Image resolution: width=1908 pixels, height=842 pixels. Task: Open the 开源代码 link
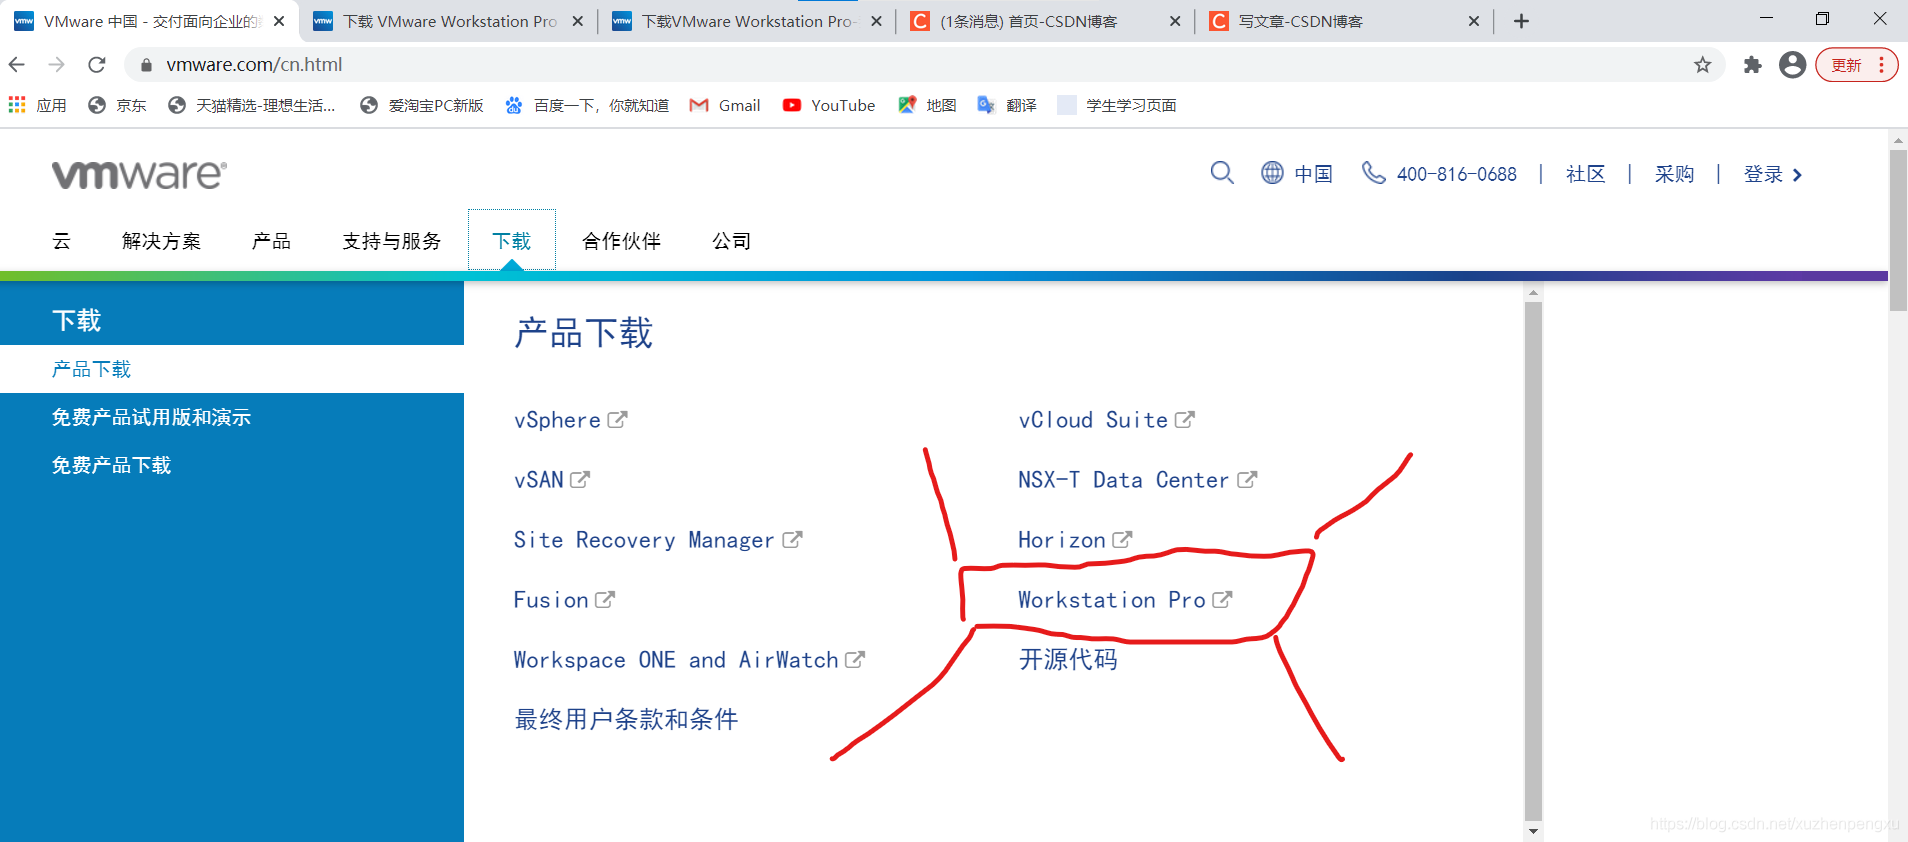click(x=1068, y=659)
